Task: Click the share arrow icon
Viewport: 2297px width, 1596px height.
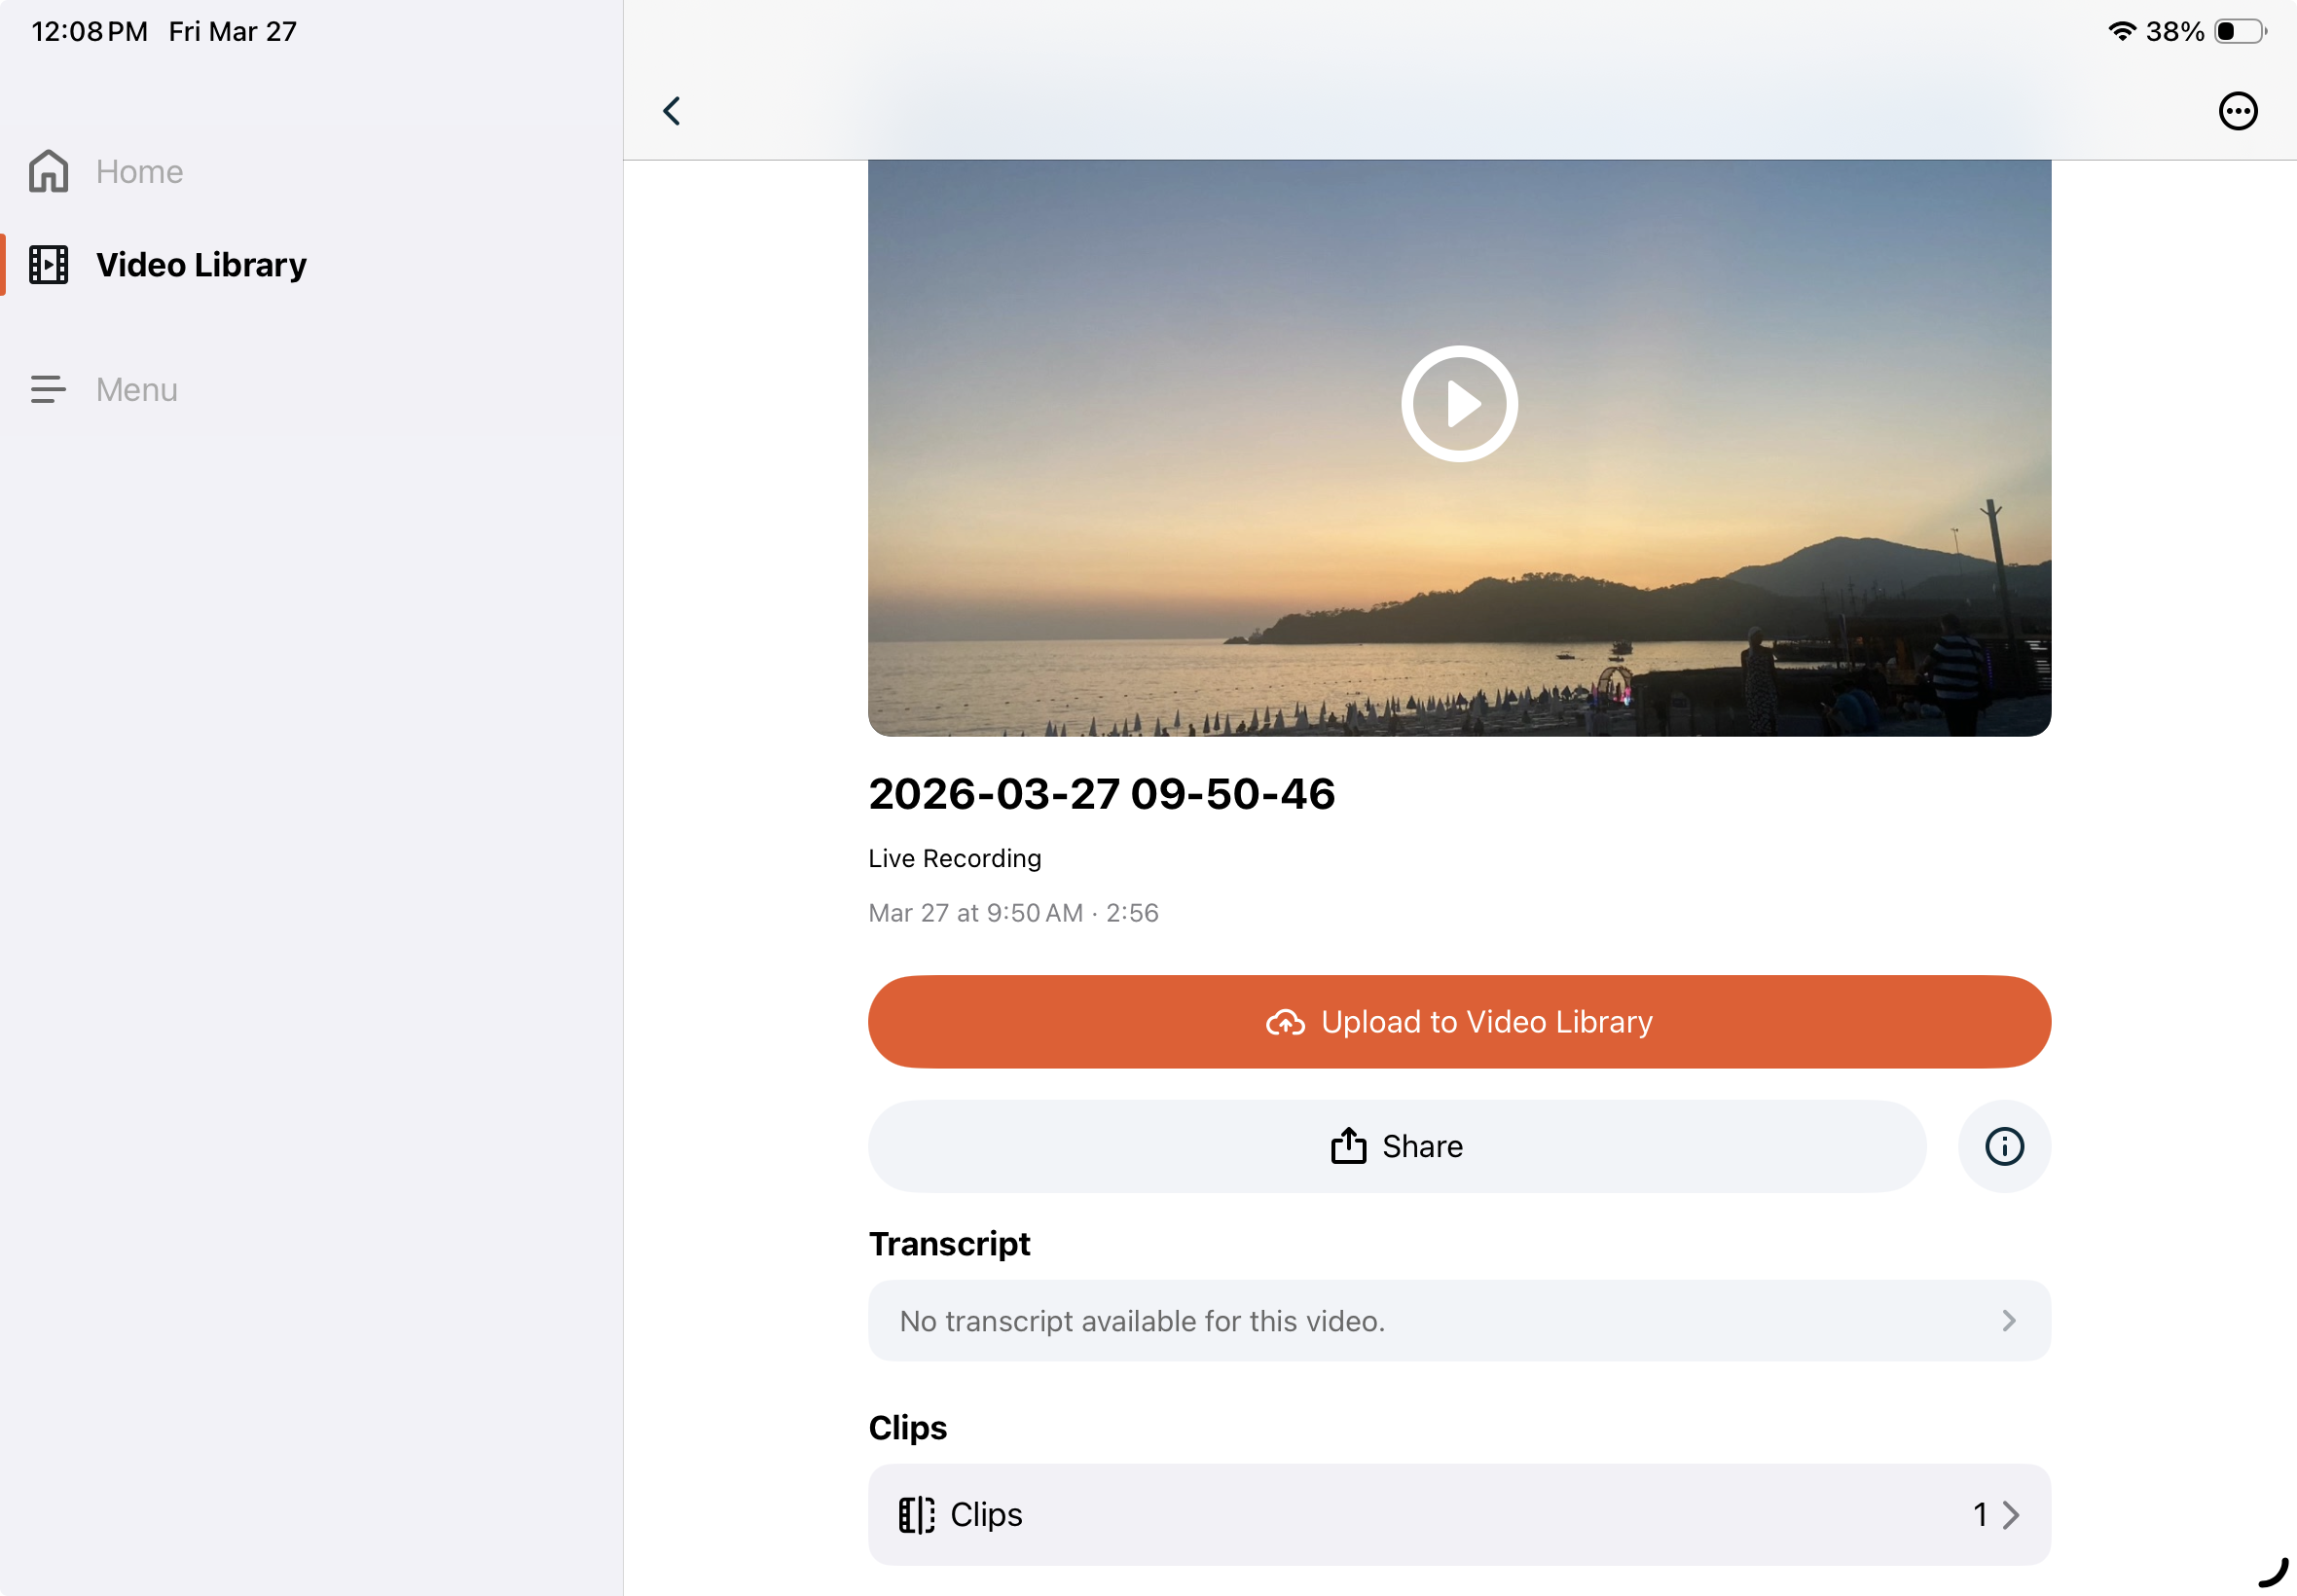Action: click(1347, 1146)
